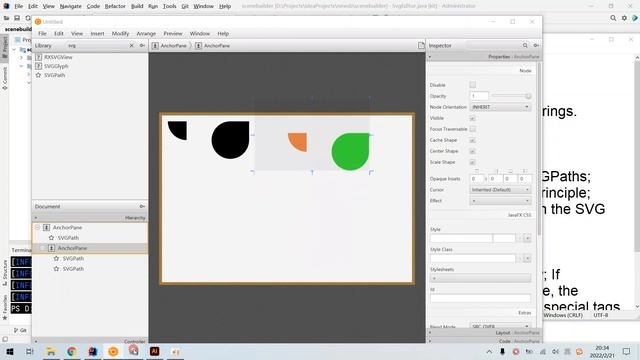Screen dimensions: 640x360
Task: Collapse the Properties section of Inspector
Action: click(430, 57)
